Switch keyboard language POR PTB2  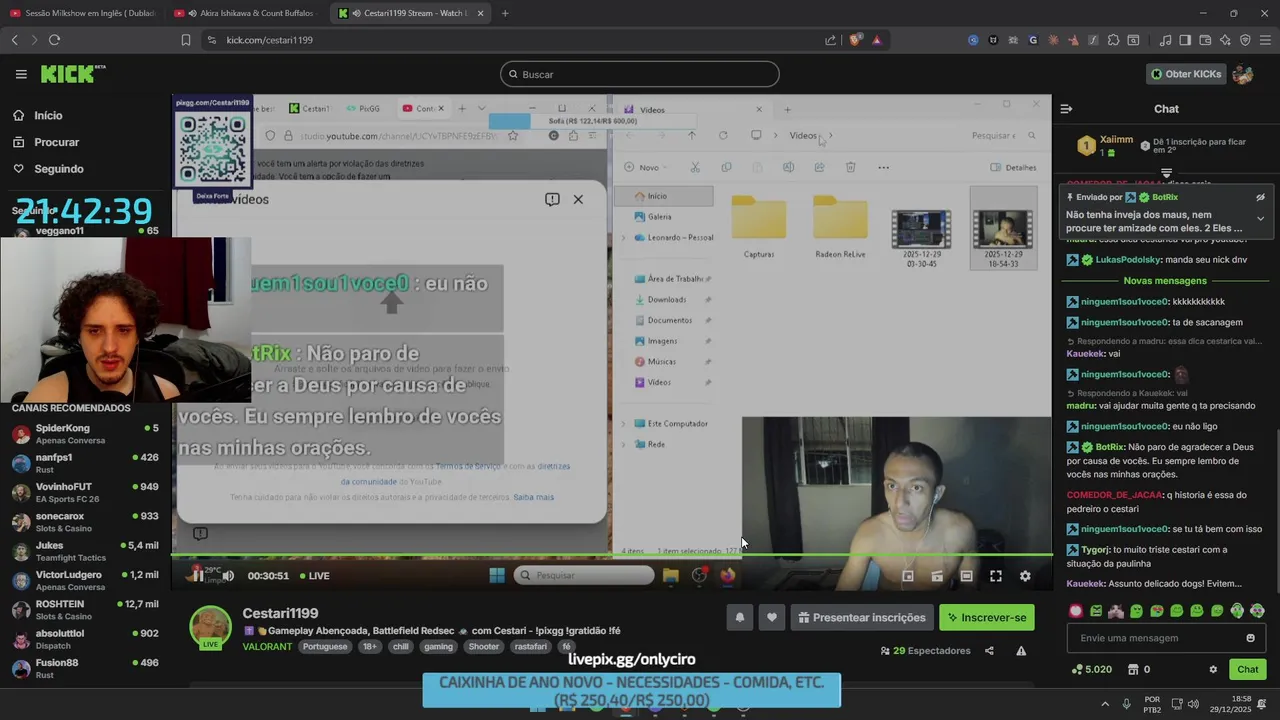point(1152,703)
